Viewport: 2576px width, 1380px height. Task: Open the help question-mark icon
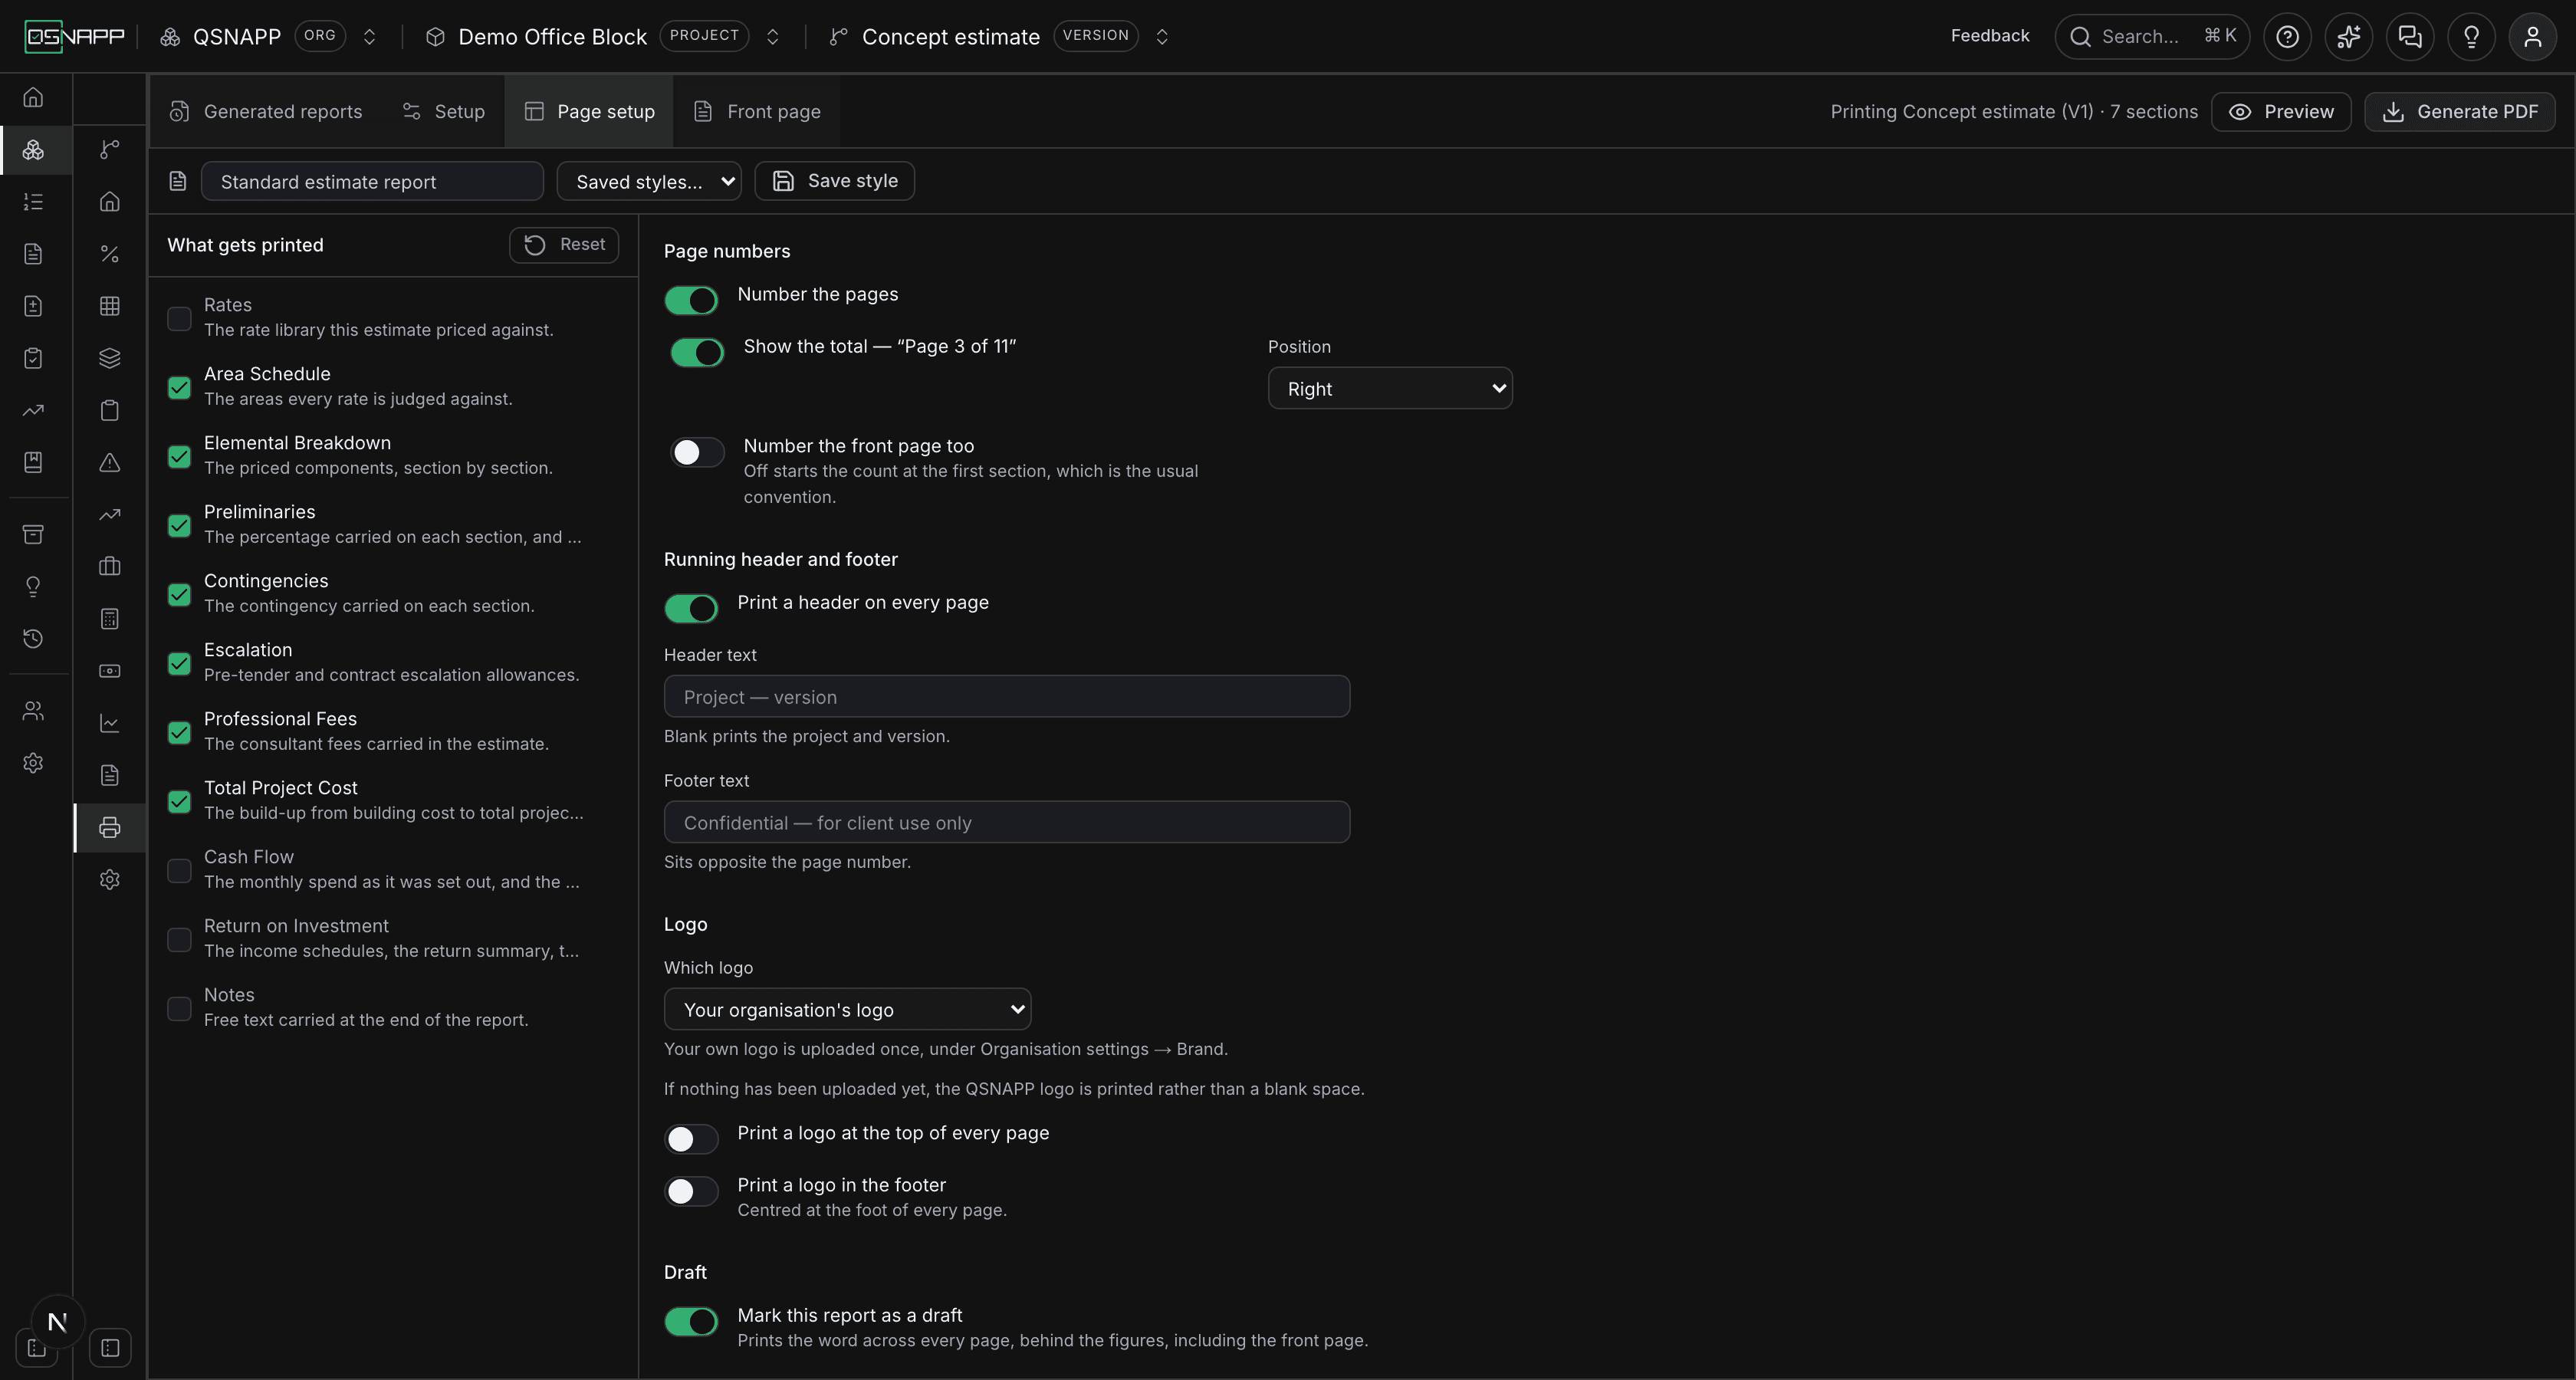coord(2287,37)
